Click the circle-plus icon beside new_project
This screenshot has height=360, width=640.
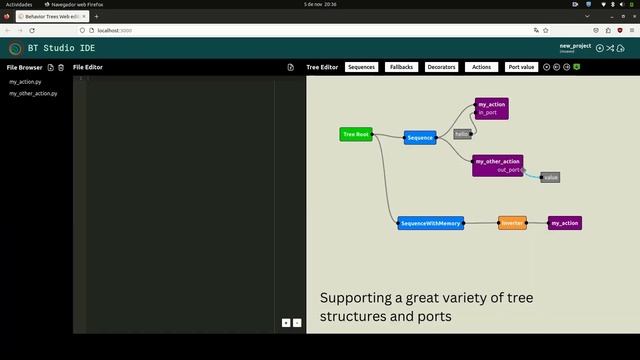coord(600,48)
